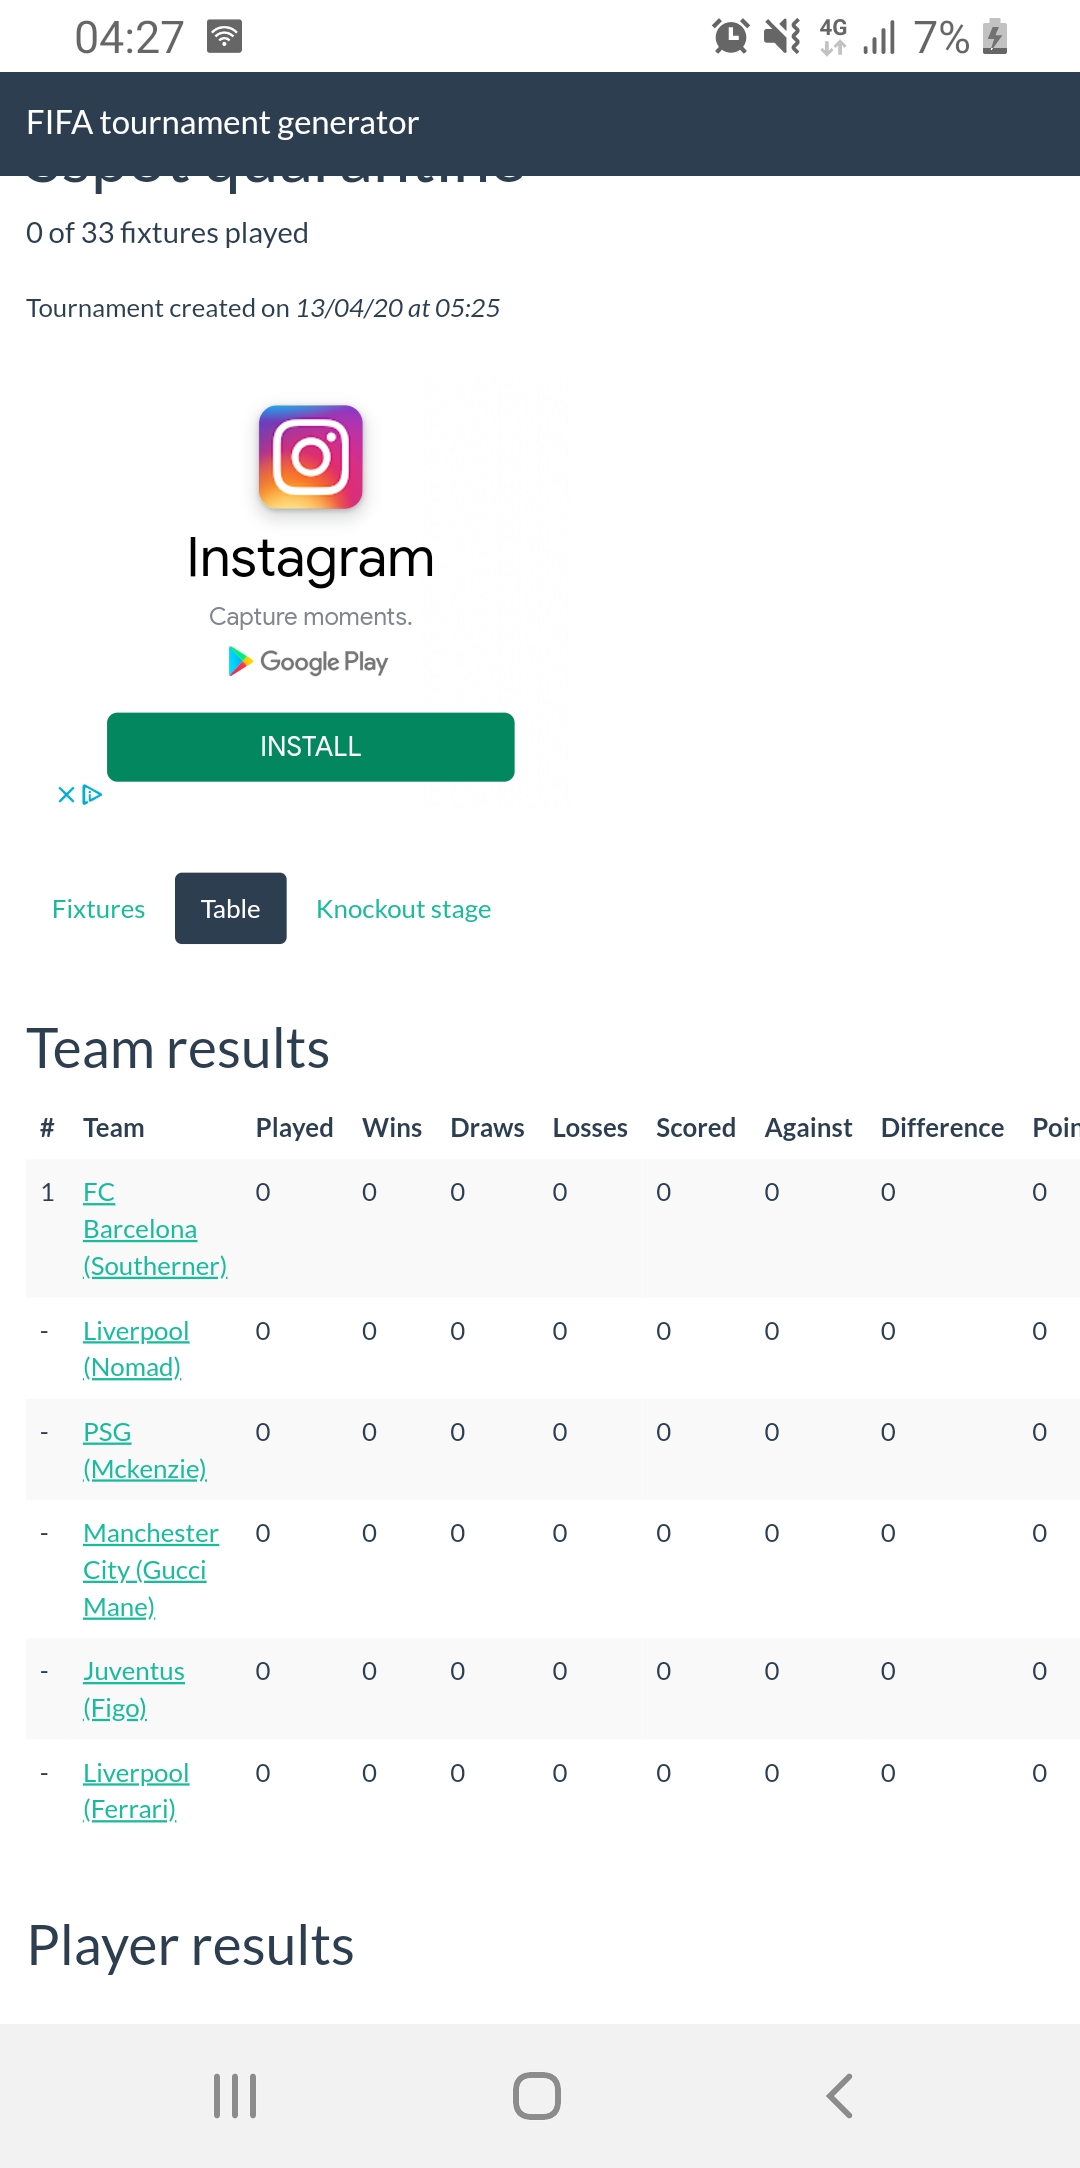Open the Liverpool (Nomad) team link
The image size is (1080, 2168).
pos(136,1349)
